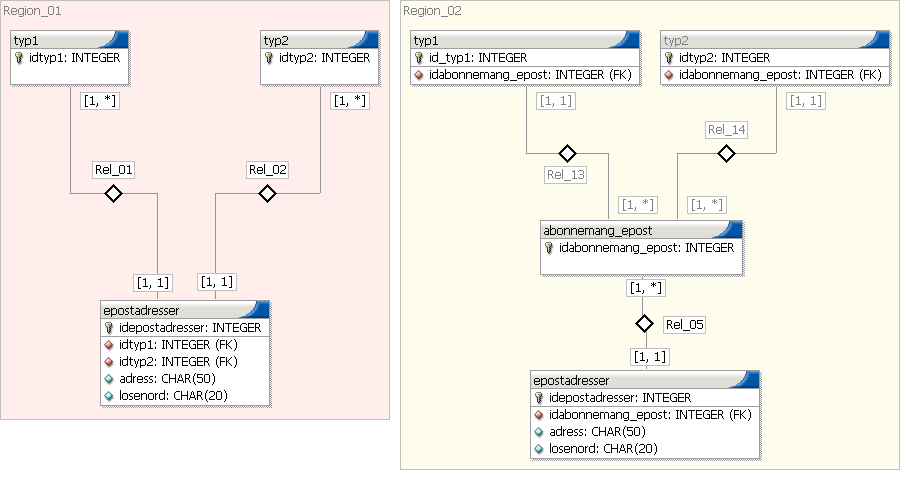This screenshot has width=910, height=480.
Task: Click the red FK icon beside idtyp2: INTEGER (FK)
Action: (109, 362)
